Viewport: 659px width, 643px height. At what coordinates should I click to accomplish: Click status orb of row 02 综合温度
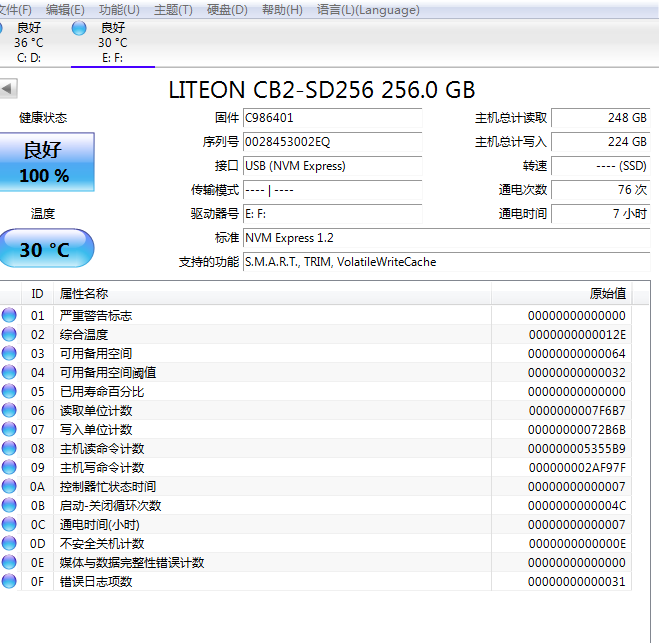click(x=9, y=334)
